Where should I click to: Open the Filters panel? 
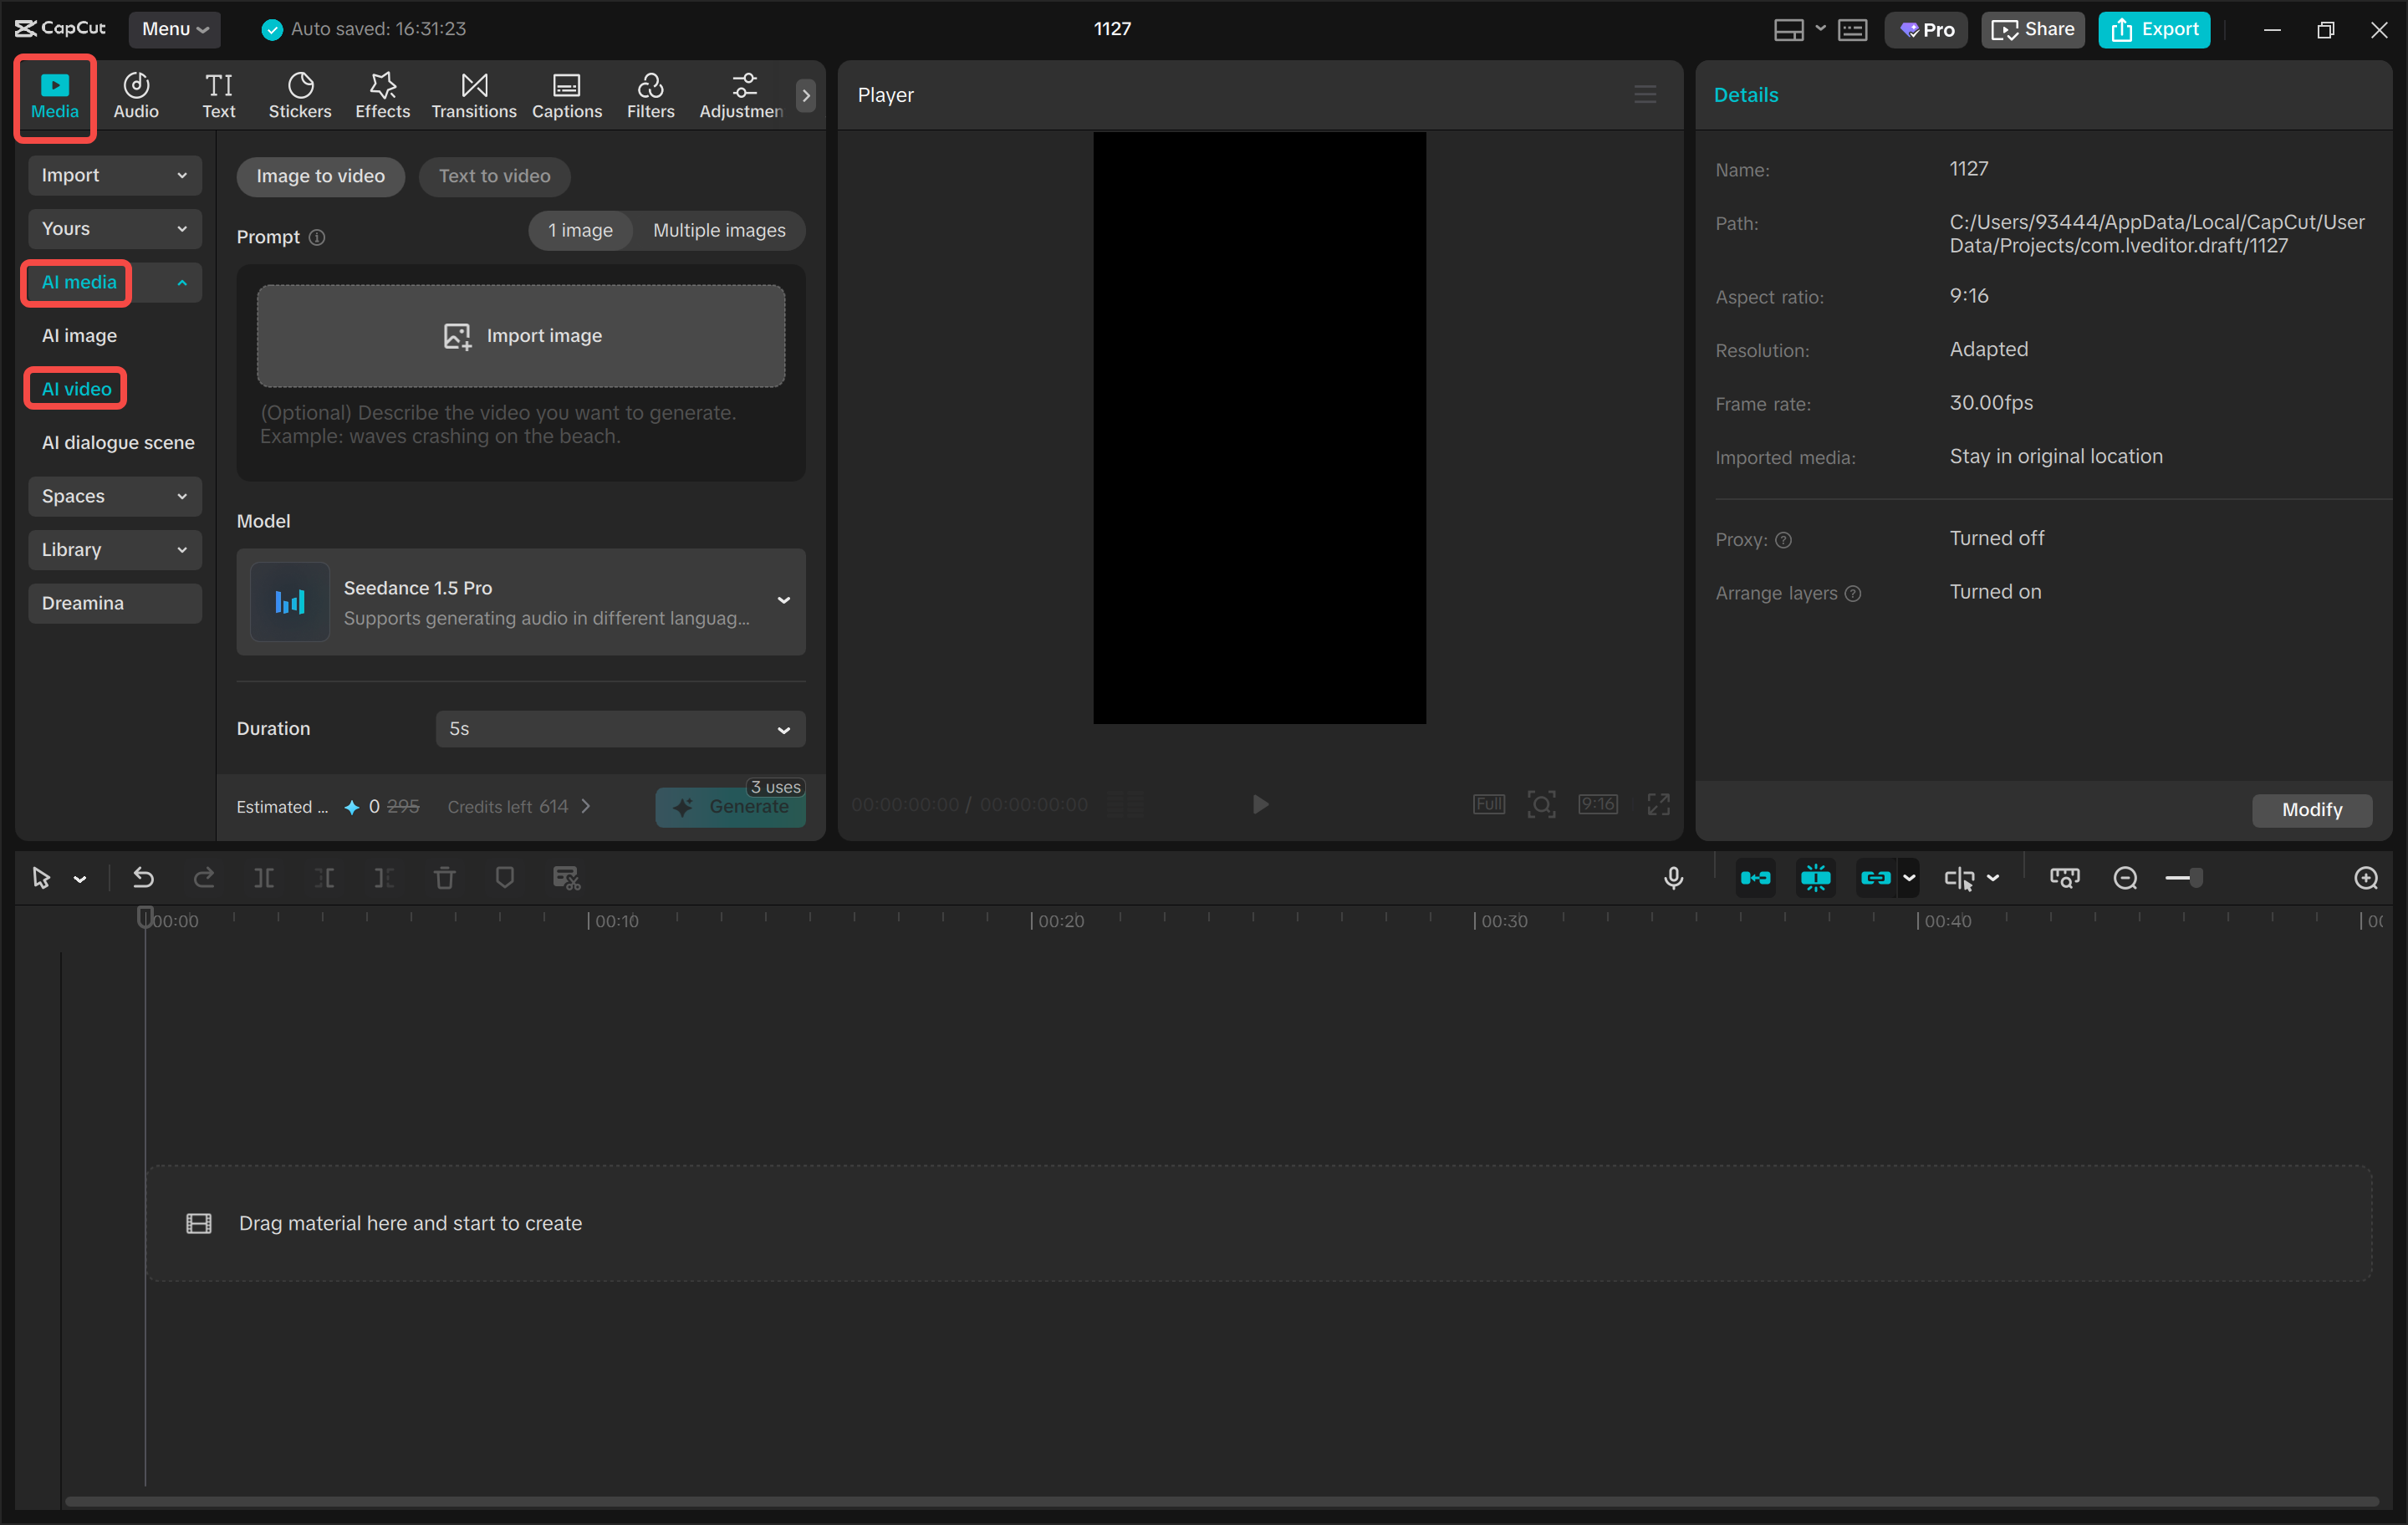[650, 95]
